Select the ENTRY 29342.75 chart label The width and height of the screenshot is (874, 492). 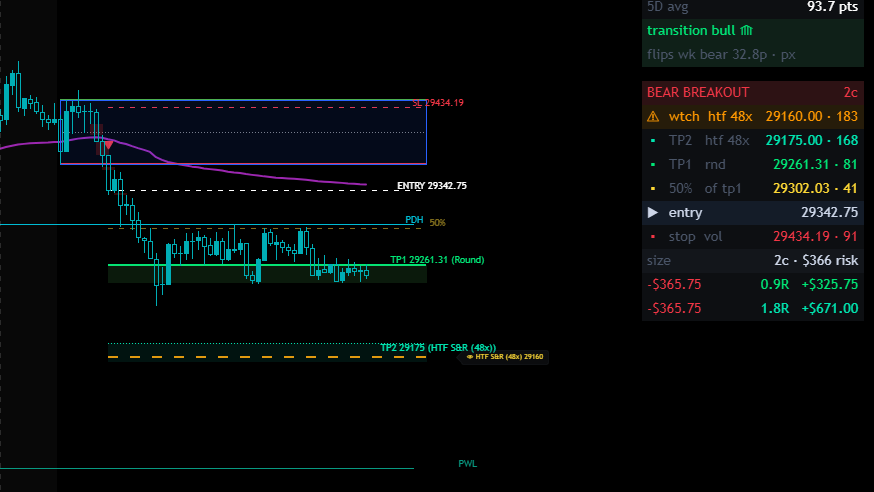point(431,186)
